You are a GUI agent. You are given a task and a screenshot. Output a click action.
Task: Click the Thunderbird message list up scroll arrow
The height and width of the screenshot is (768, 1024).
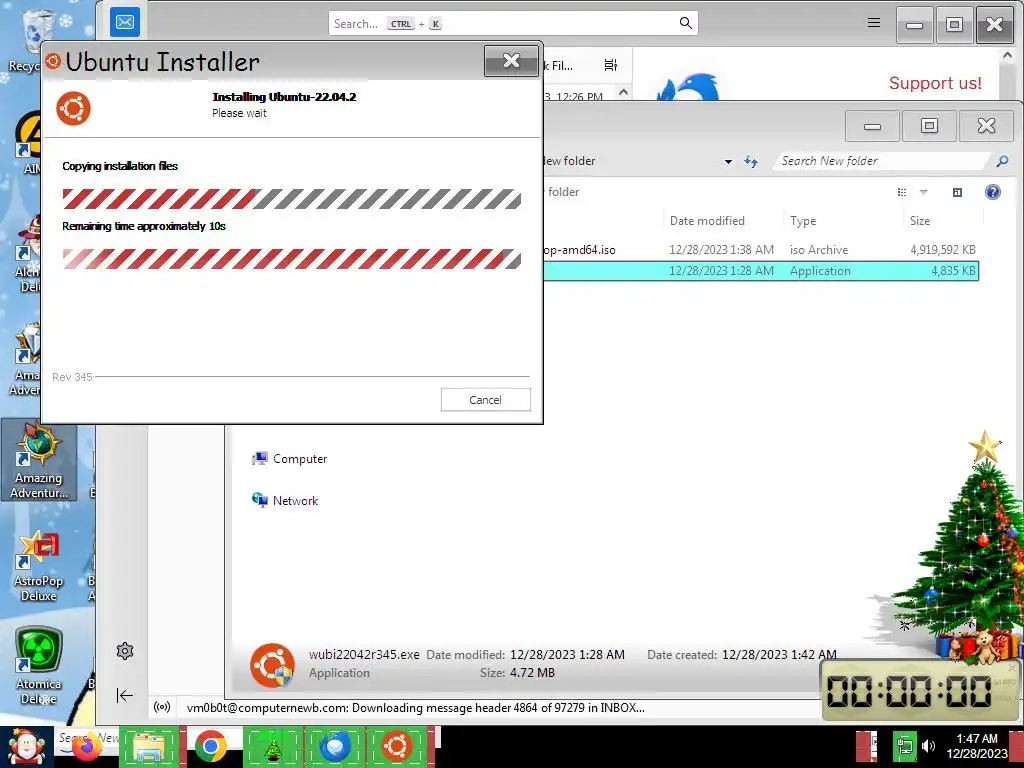624,92
